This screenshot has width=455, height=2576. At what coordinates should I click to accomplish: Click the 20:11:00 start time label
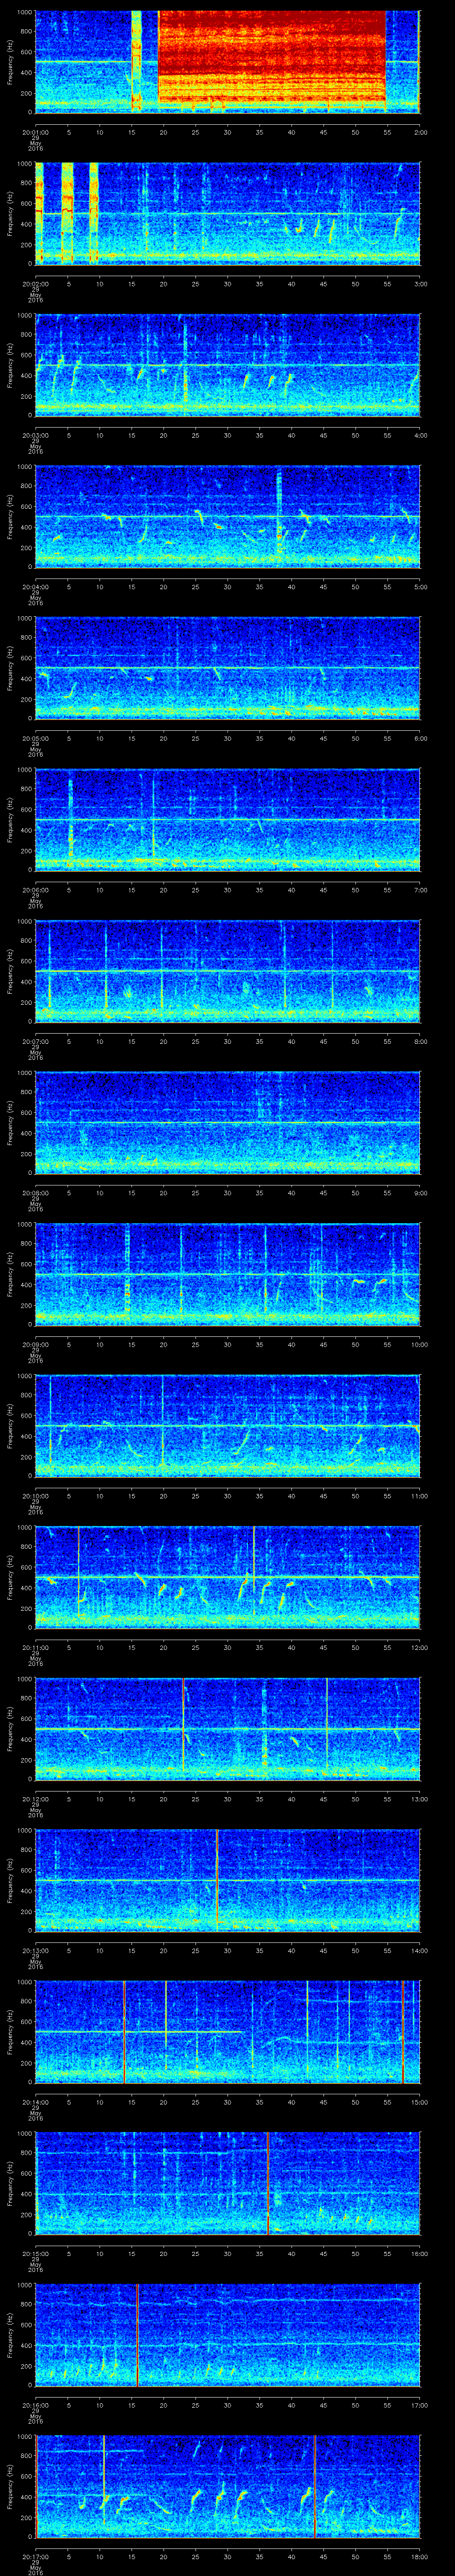click(x=35, y=1647)
